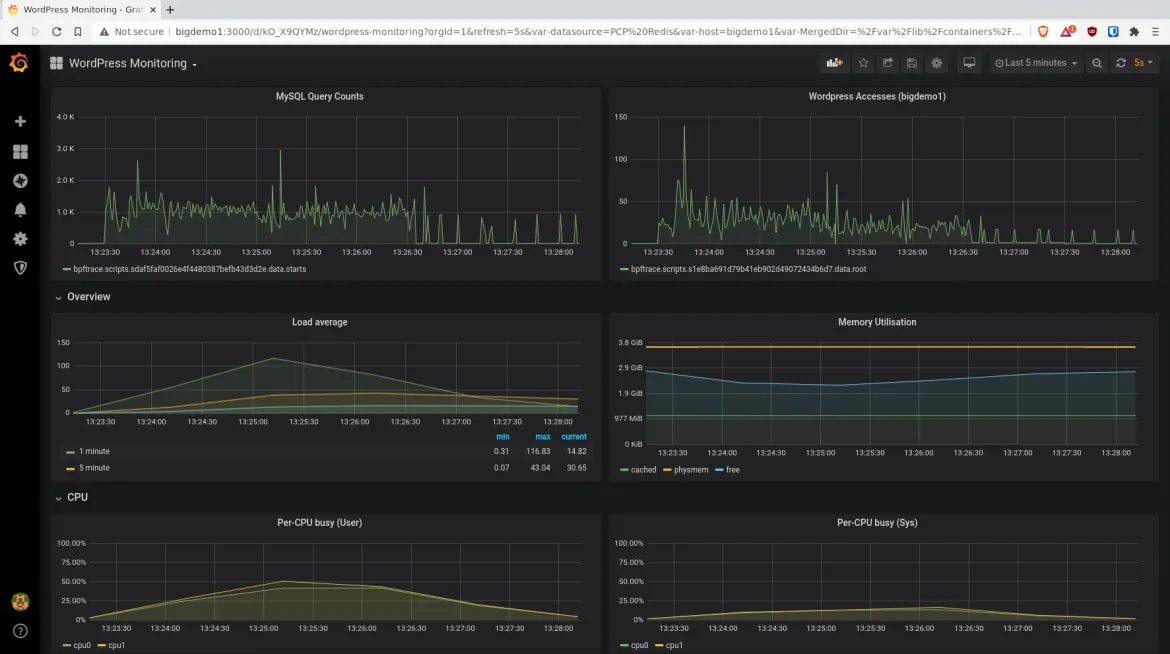
Task: Open the MySQL Query Counts panel menu
Action: 320,97
